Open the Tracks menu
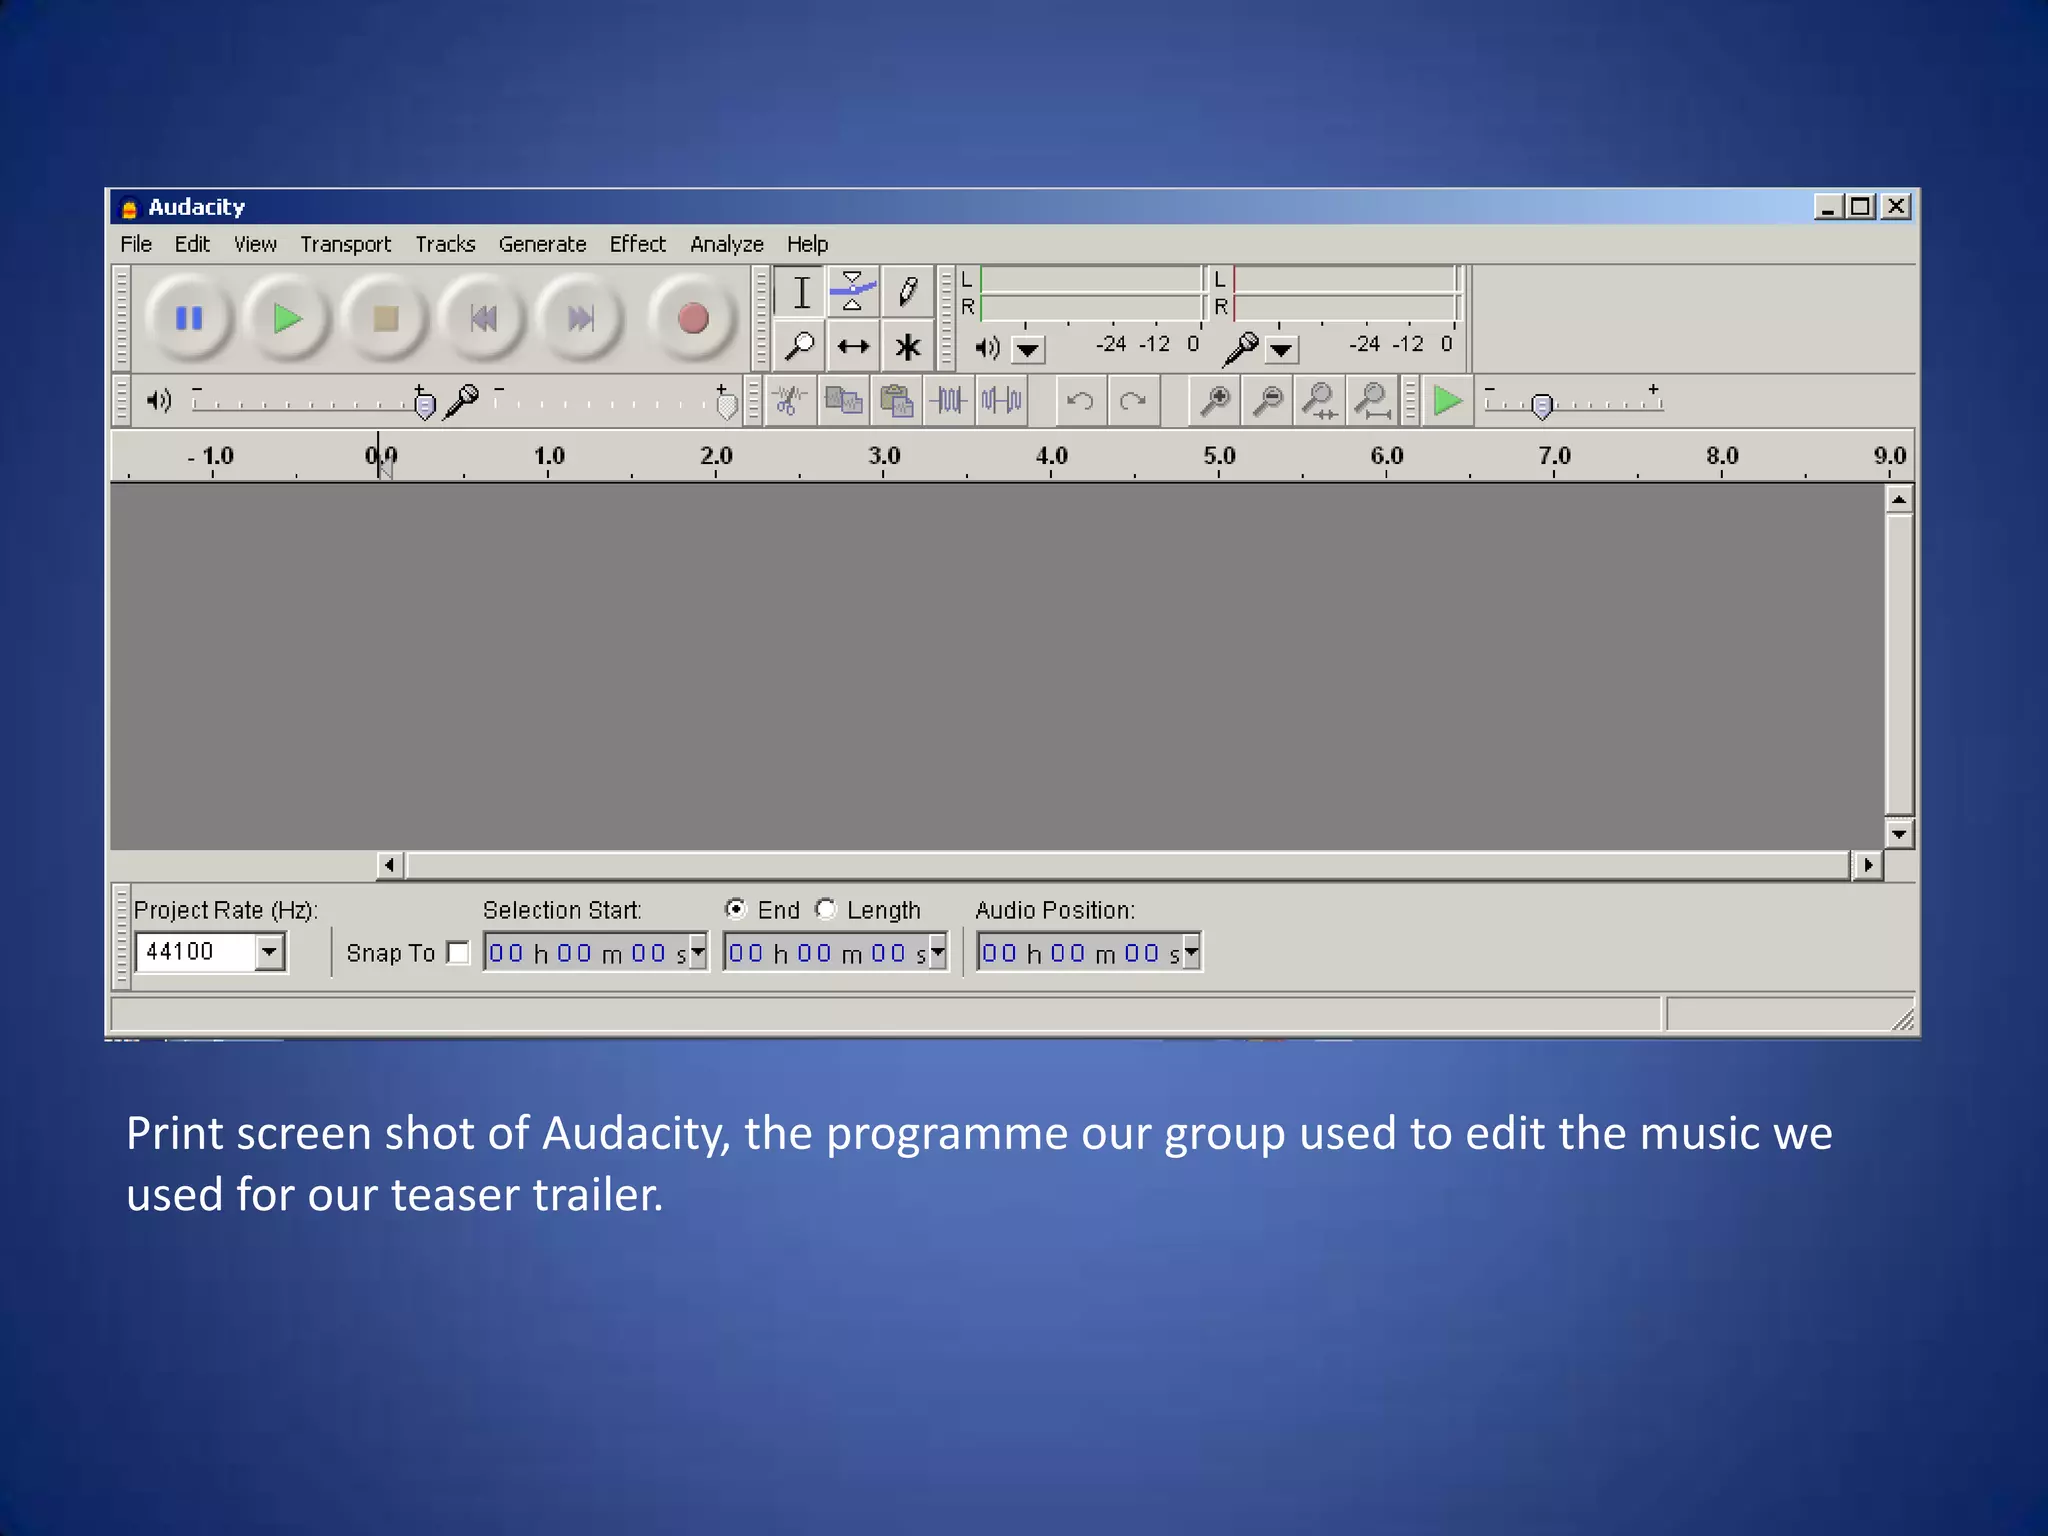The image size is (2048, 1536). (x=445, y=244)
